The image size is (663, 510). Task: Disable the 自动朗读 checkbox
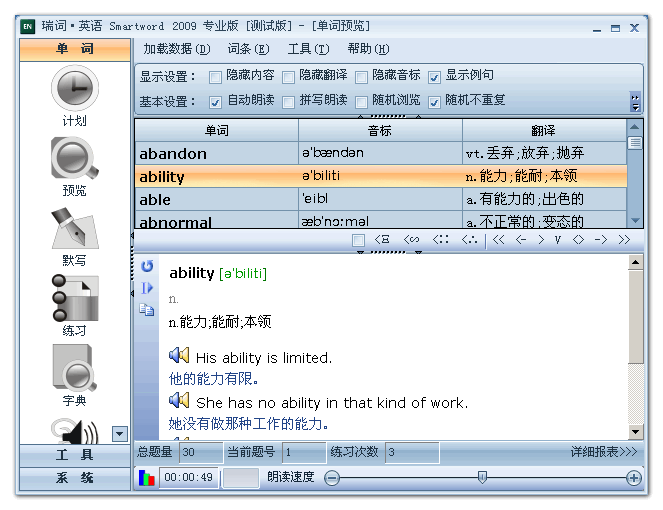[216, 102]
